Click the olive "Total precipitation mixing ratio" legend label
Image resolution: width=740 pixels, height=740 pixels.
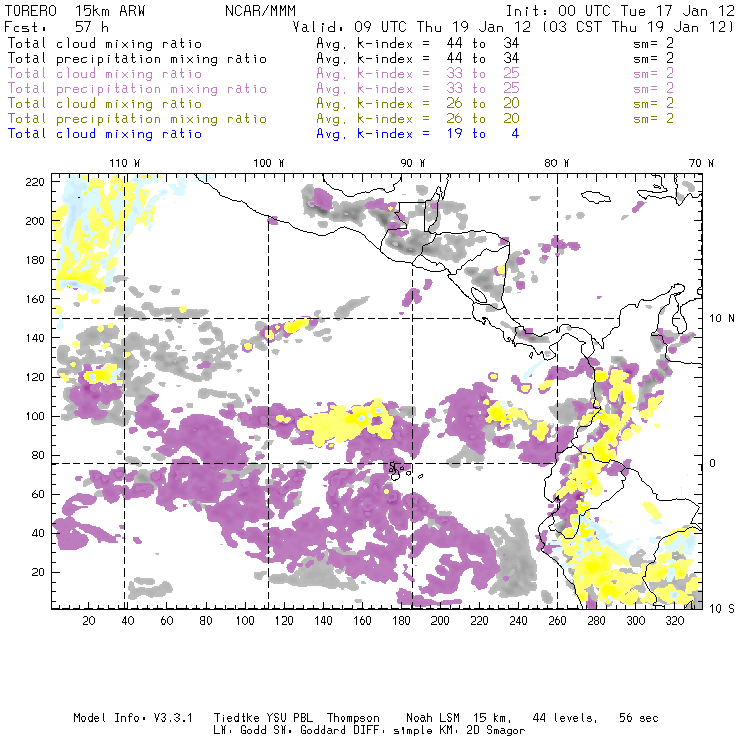tap(137, 118)
